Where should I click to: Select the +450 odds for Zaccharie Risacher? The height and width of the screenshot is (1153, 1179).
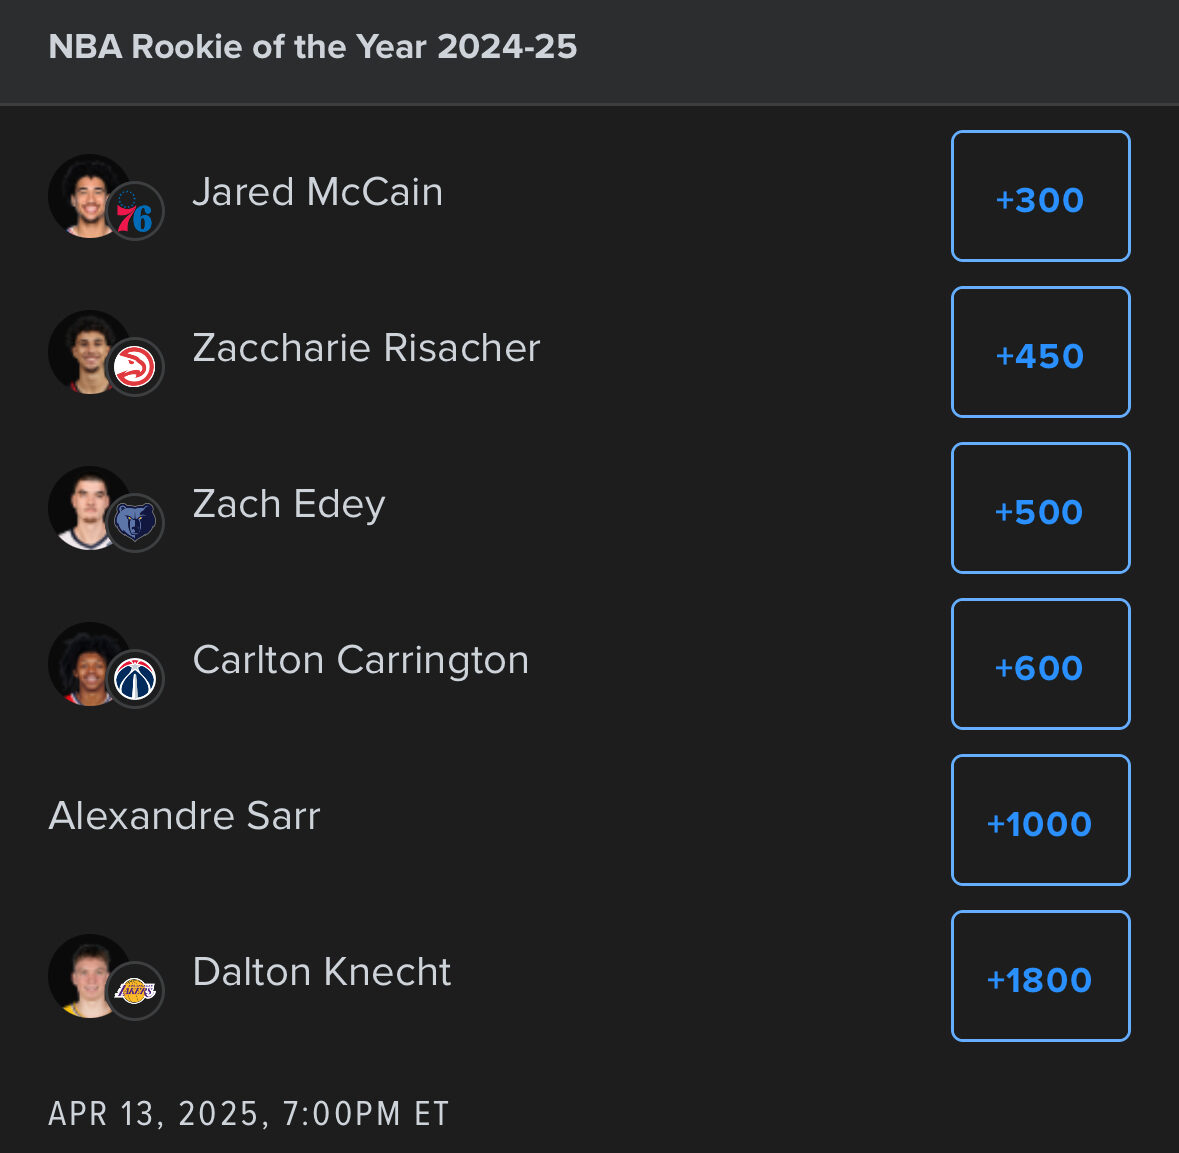[x=1040, y=353]
